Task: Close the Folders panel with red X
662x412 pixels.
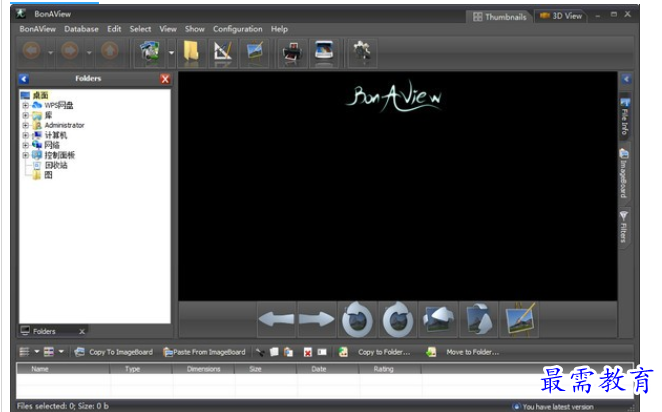Action: pos(165,79)
